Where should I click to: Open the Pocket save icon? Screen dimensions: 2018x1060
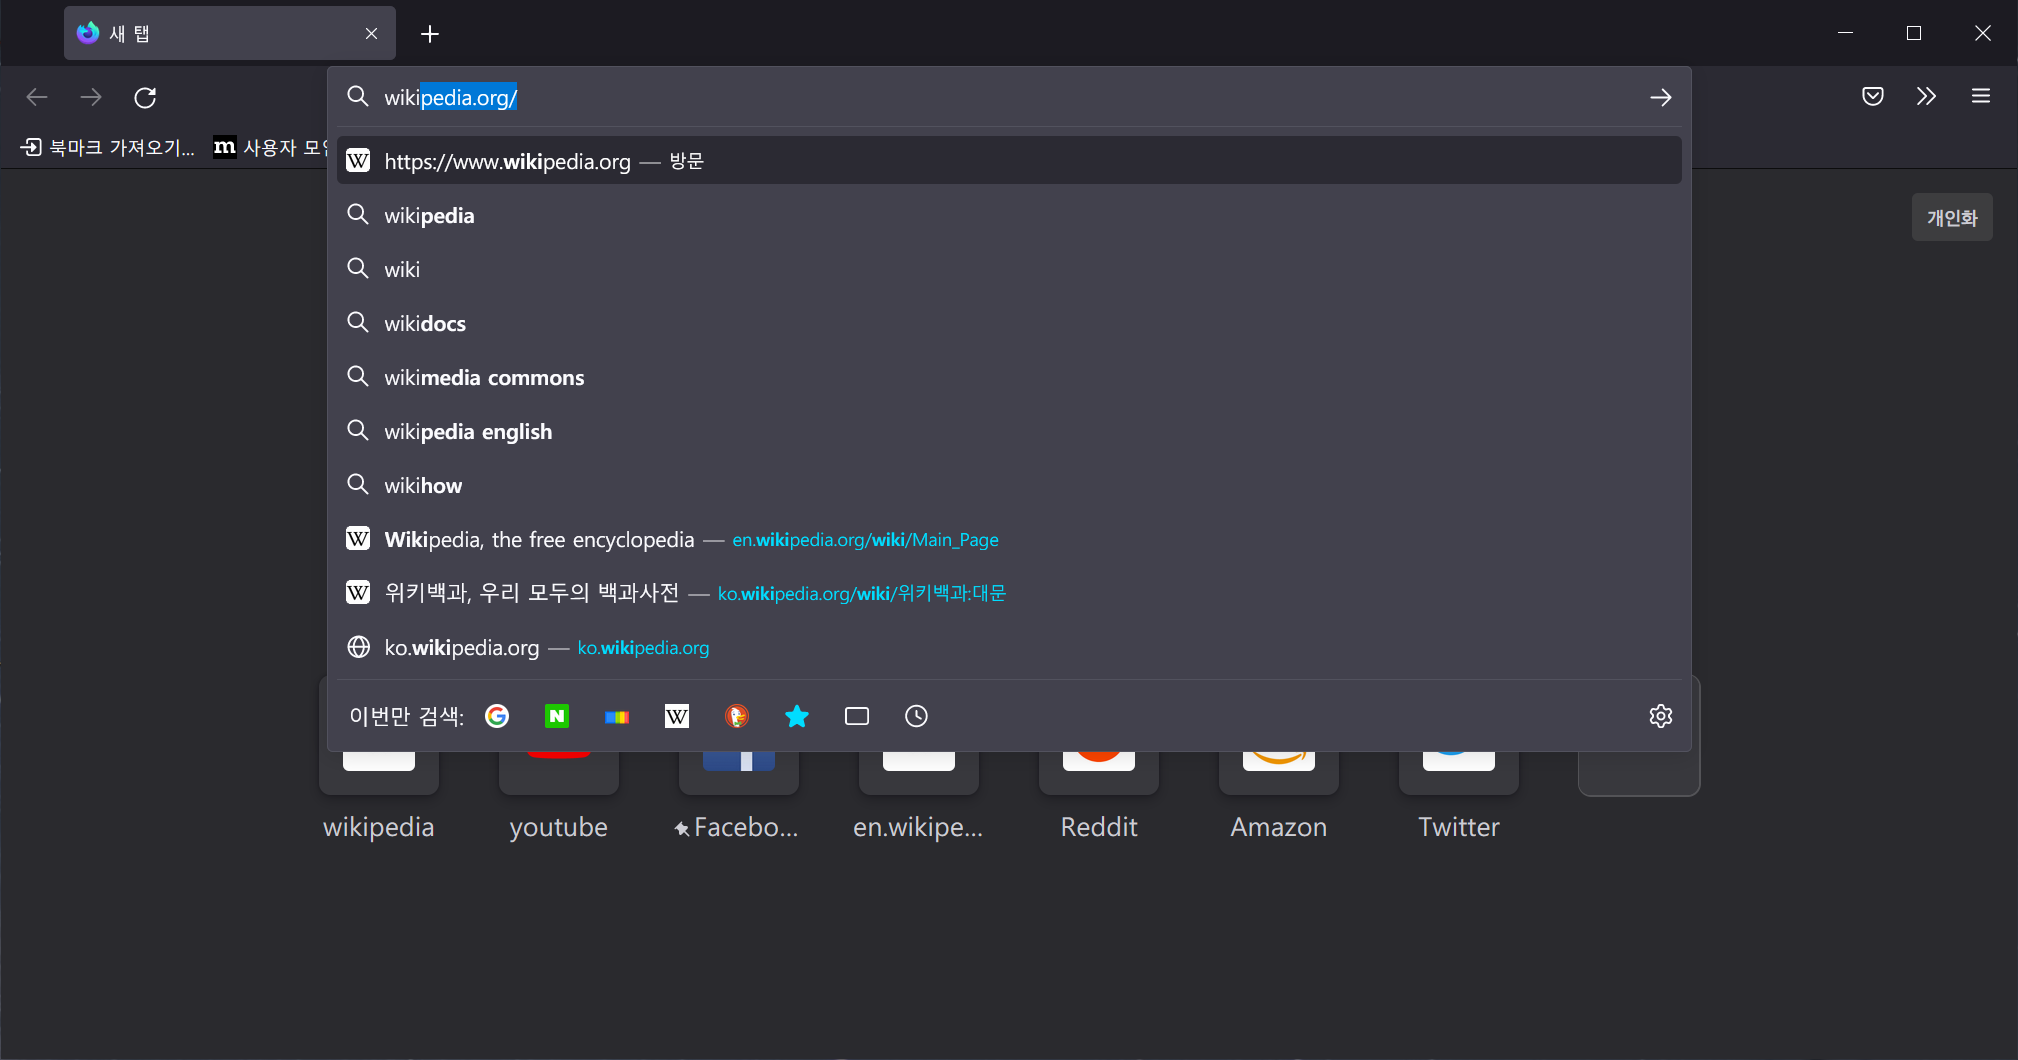1873,96
